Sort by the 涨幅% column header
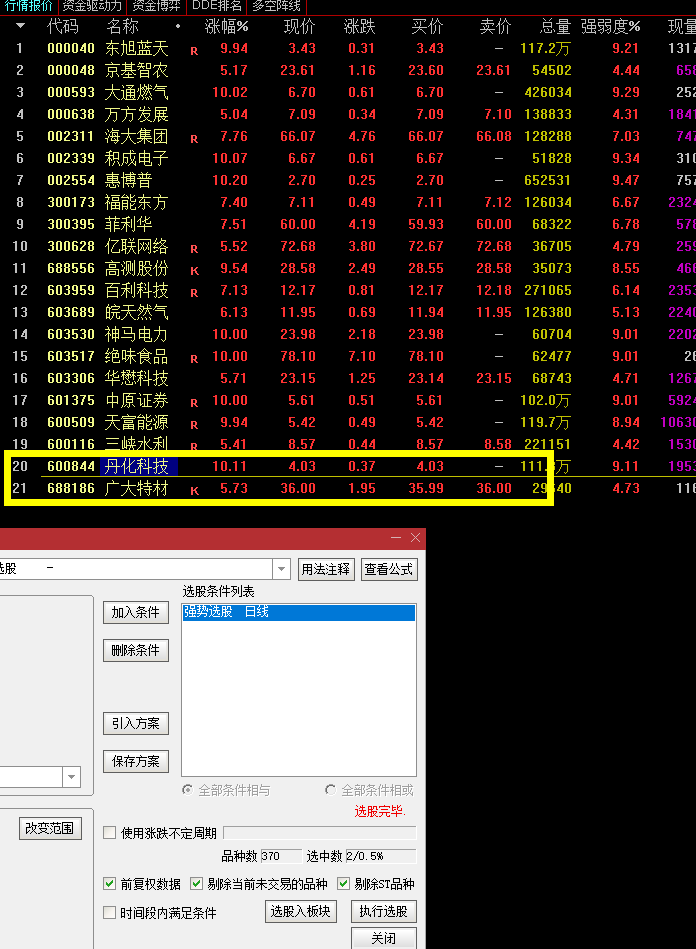 point(226,27)
